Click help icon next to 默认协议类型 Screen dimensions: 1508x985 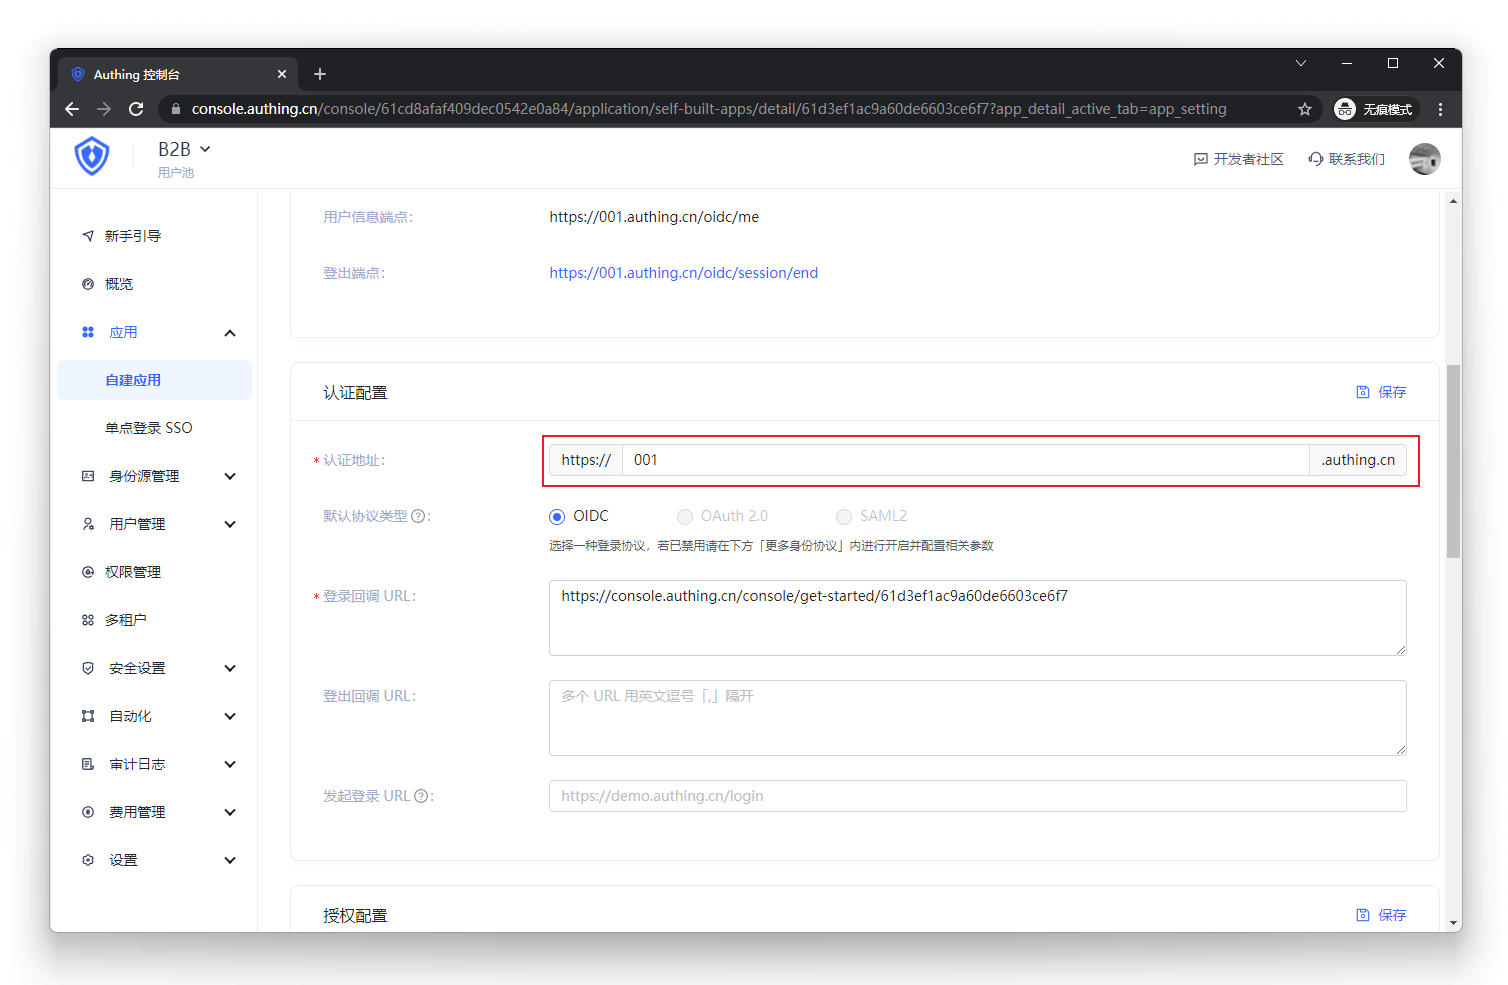pyautogui.click(x=419, y=516)
